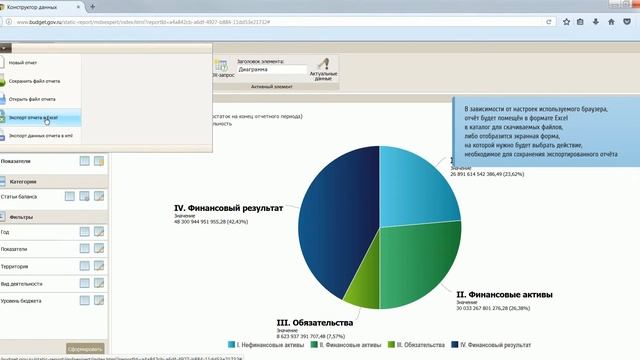Open edit icon in Территория row

pos(99,266)
